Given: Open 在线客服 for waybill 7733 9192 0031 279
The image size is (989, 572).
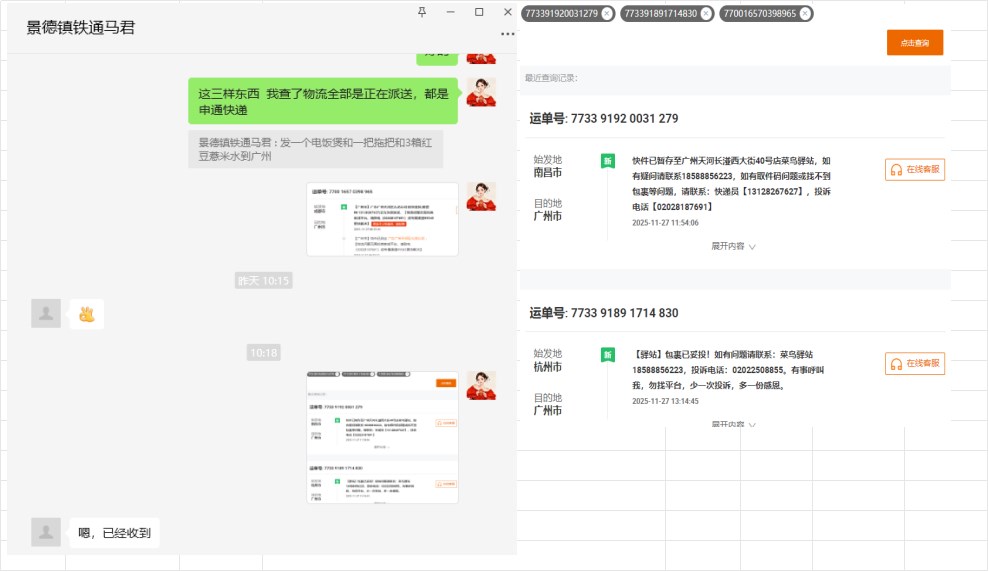Looking at the screenshot, I should tap(914, 170).
